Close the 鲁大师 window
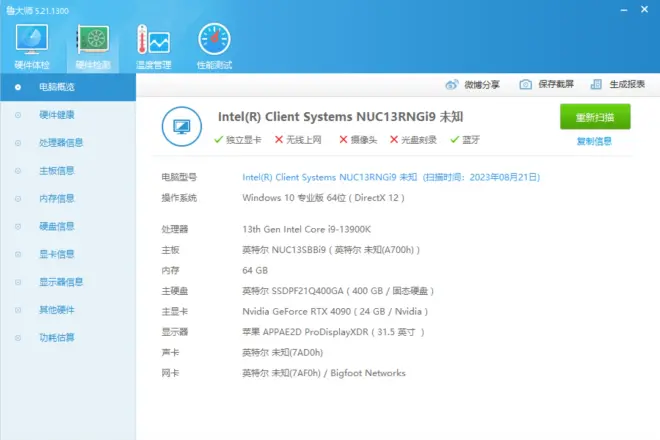Screen dimensions: 660x440 [644, 9]
